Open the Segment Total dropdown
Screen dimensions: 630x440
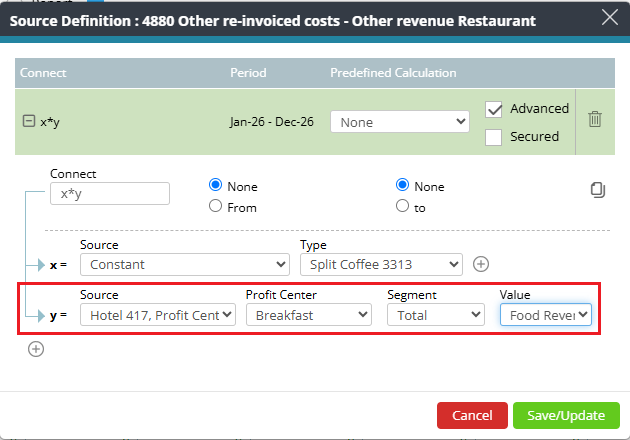436,315
